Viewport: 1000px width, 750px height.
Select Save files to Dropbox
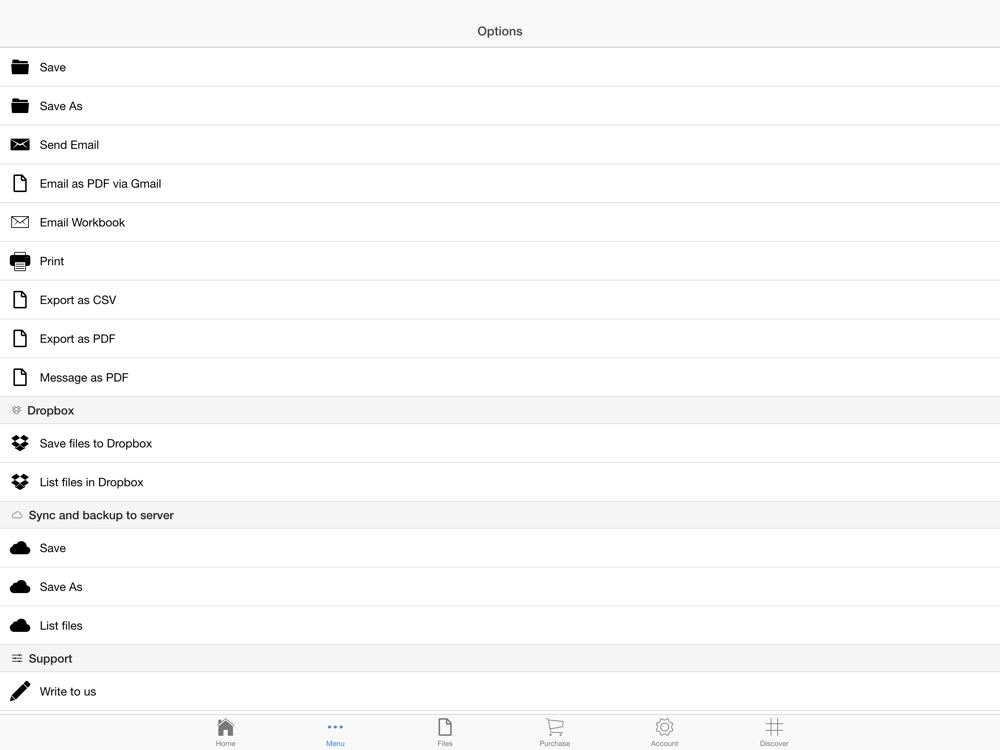click(500, 443)
